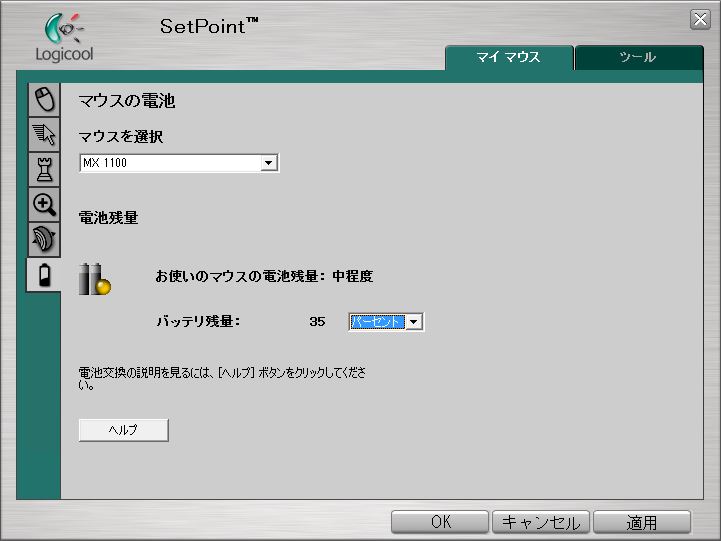Click the SetPoint title text
The height and width of the screenshot is (541, 721).
pyautogui.click(x=209, y=26)
